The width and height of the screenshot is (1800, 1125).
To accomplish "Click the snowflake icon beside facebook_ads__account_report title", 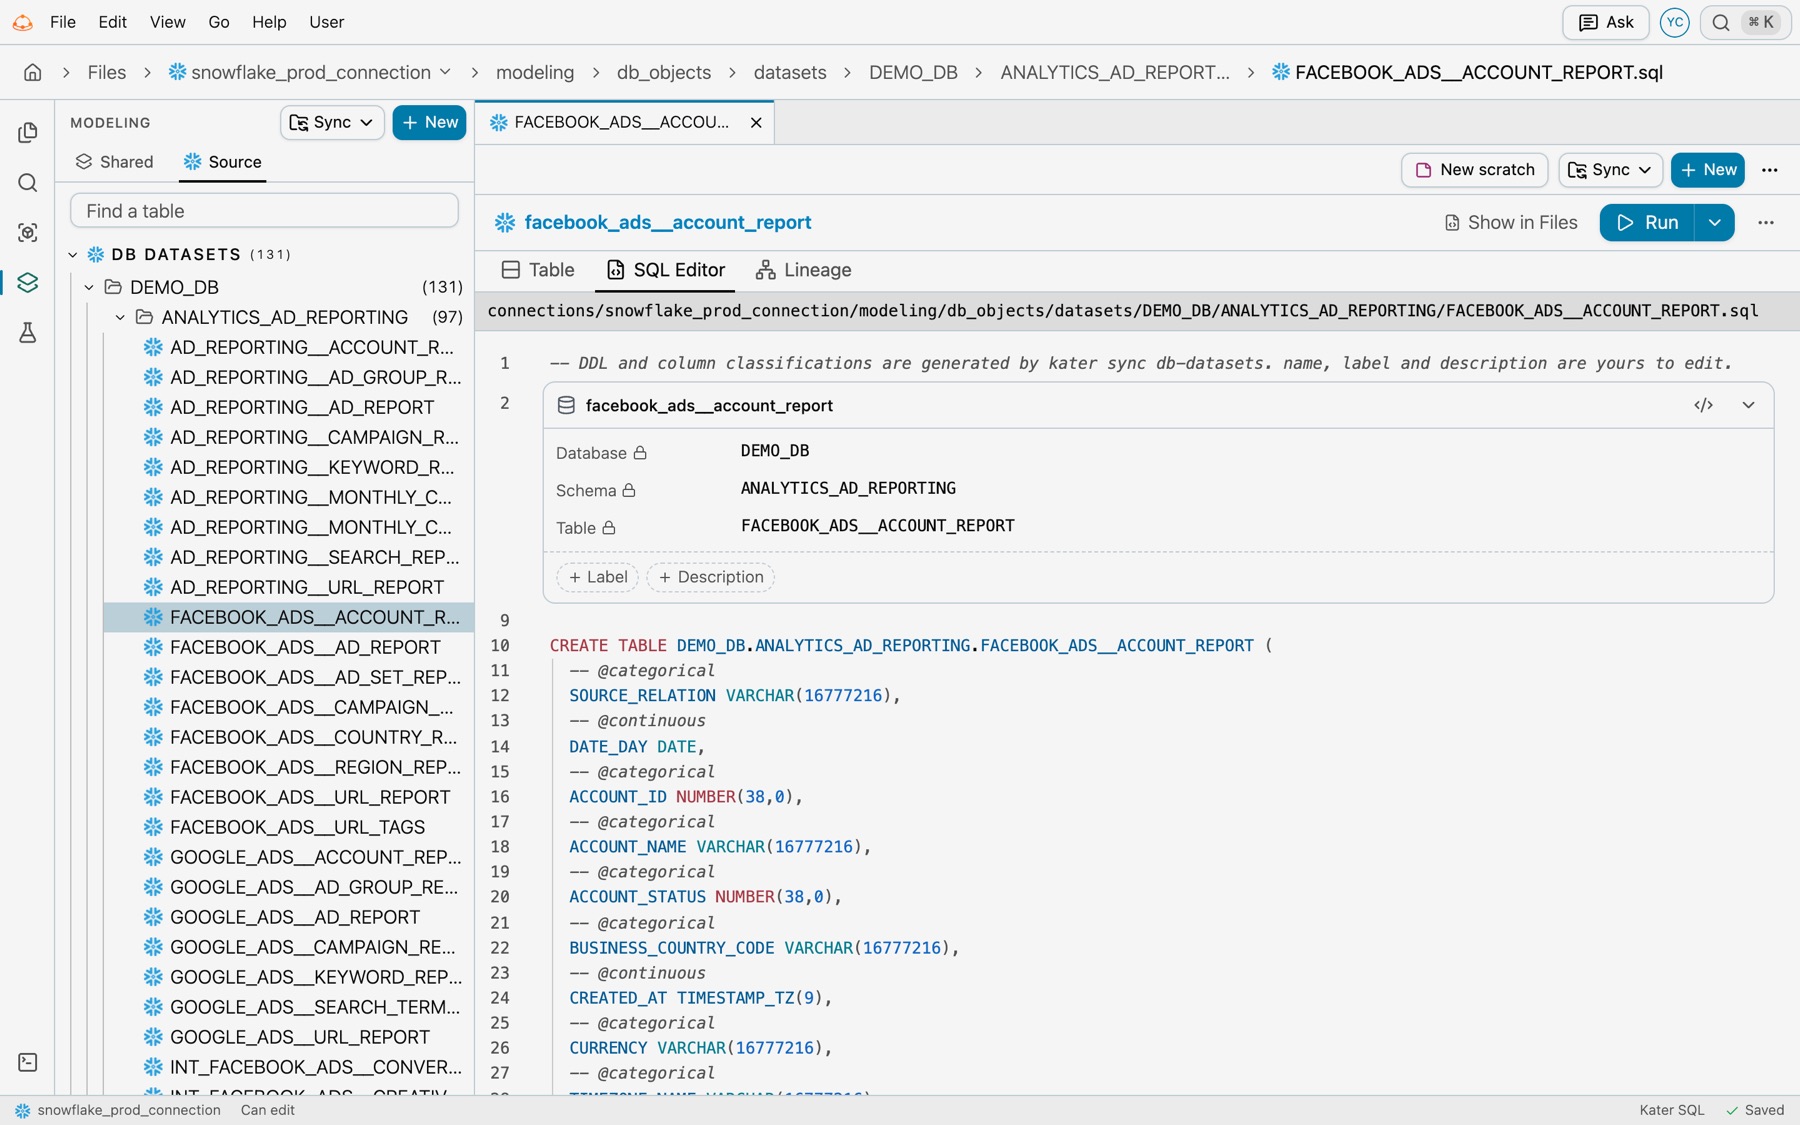I will coord(505,222).
